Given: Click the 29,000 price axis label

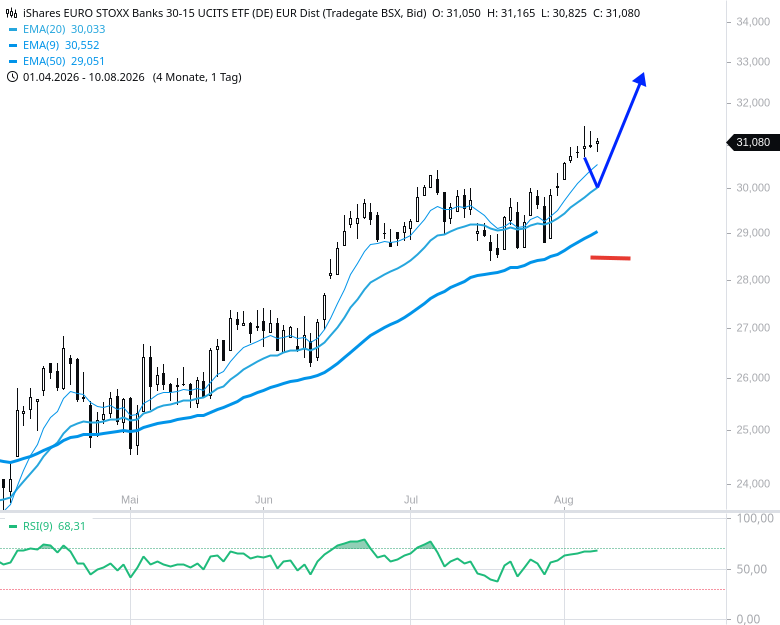Looking at the screenshot, I should [x=753, y=233].
